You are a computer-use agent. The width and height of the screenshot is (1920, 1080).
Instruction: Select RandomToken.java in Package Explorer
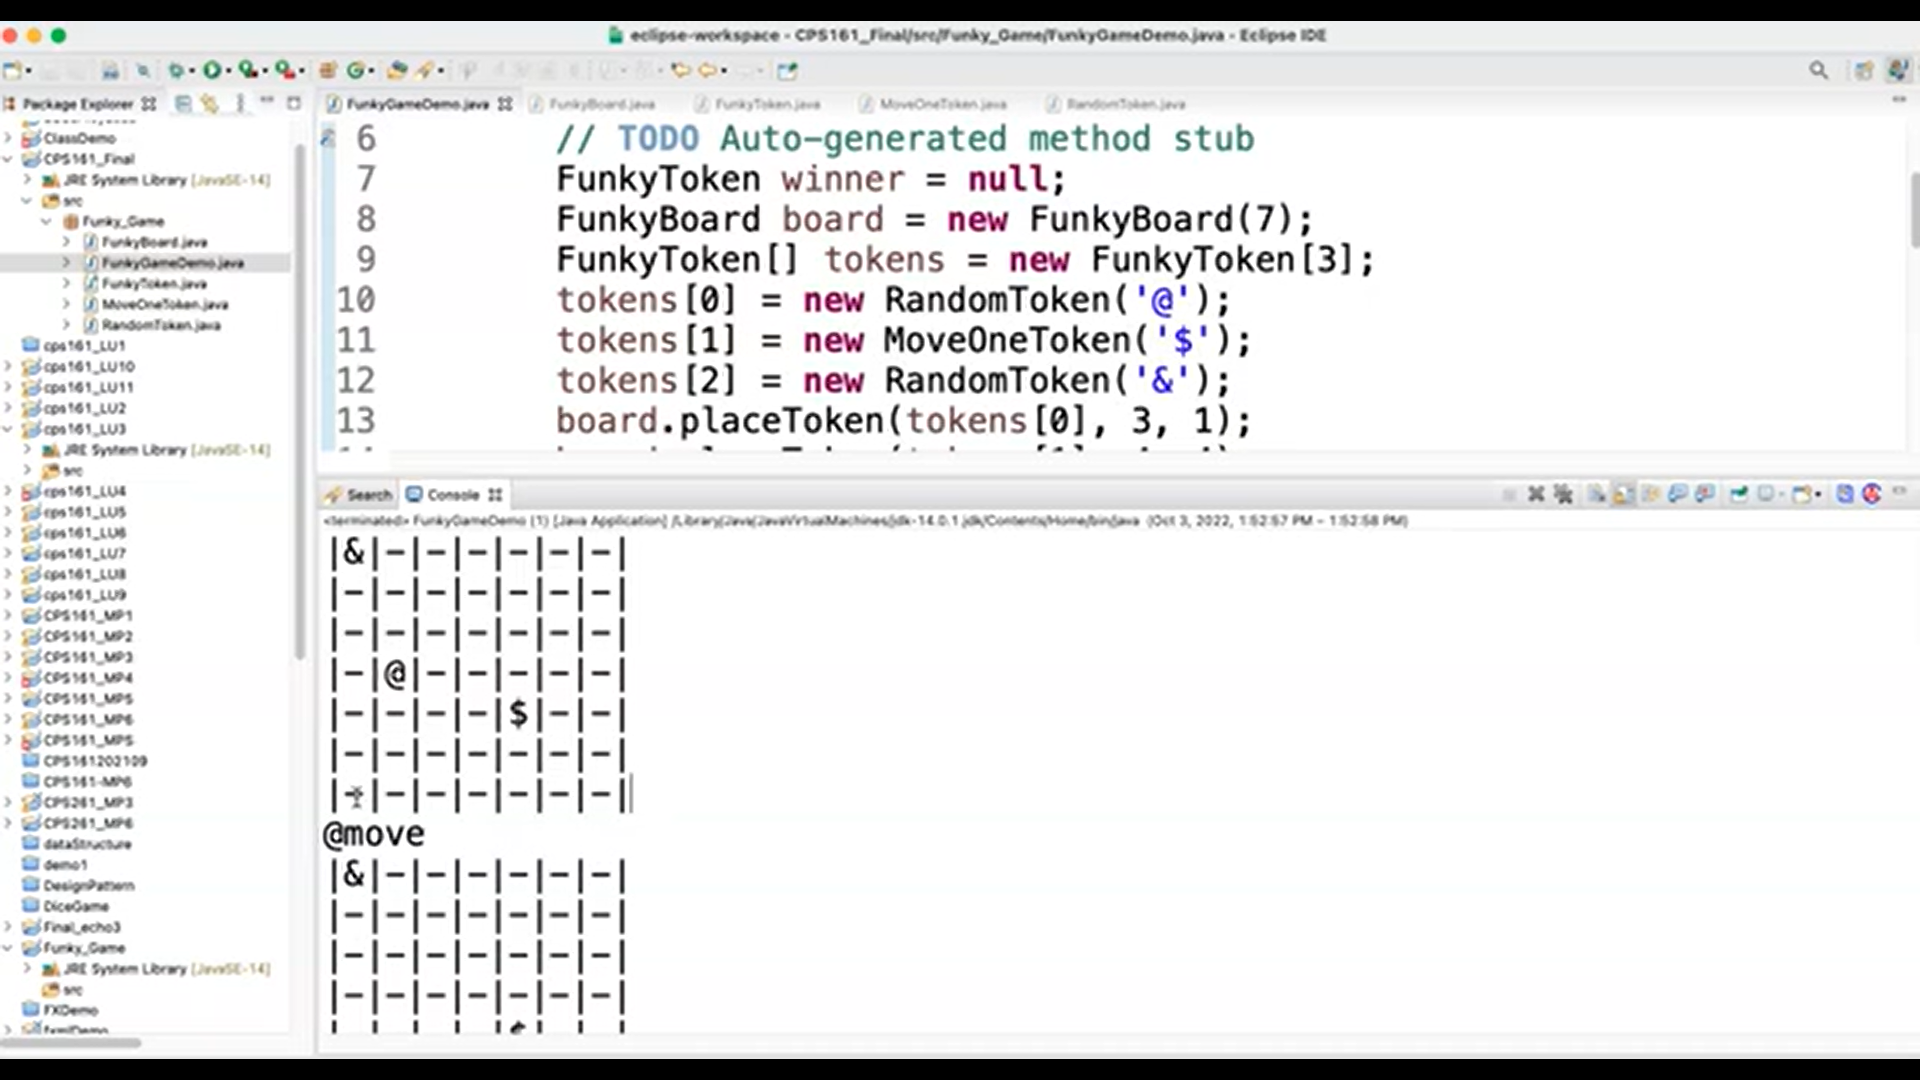[x=160, y=325]
